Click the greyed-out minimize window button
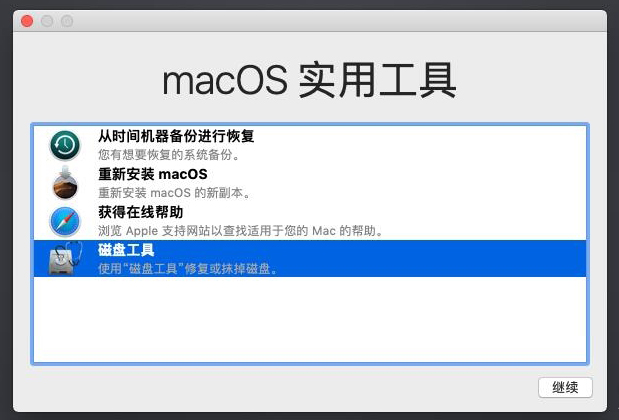The height and width of the screenshot is (420, 619). coord(47,21)
